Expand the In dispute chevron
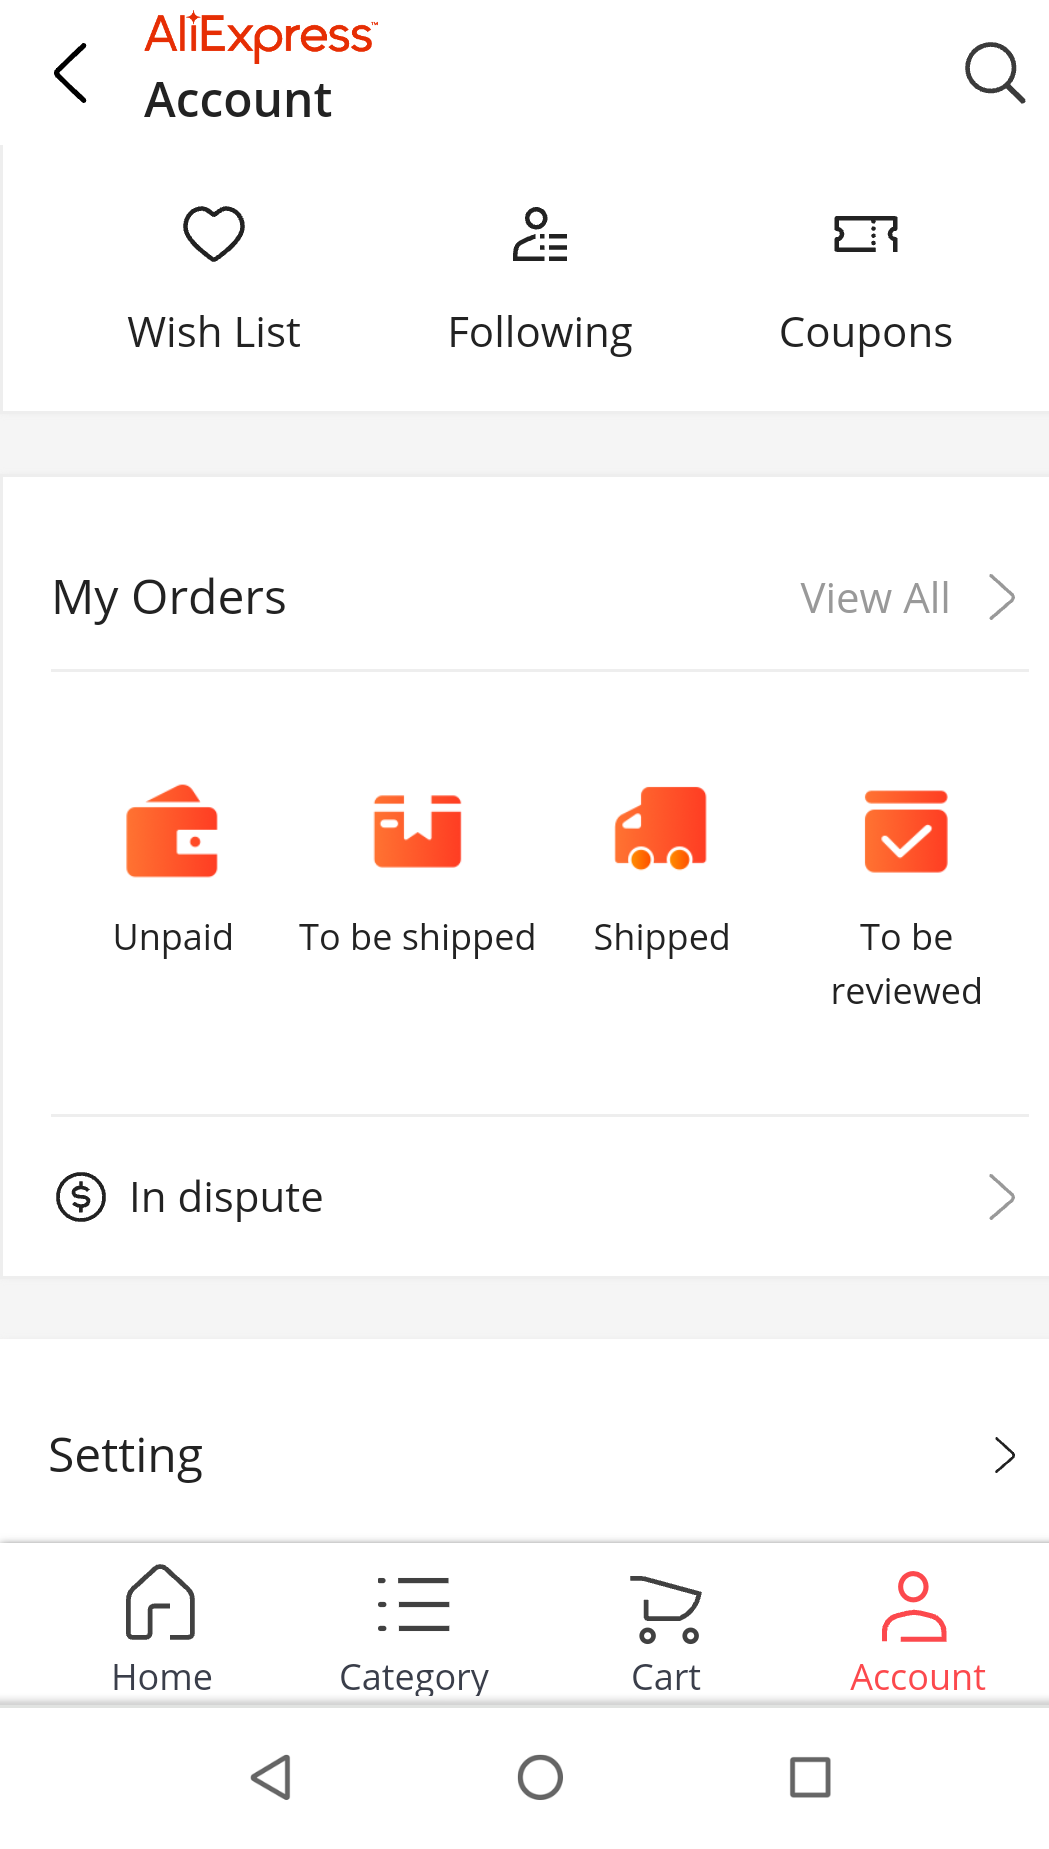 (x=1002, y=1197)
